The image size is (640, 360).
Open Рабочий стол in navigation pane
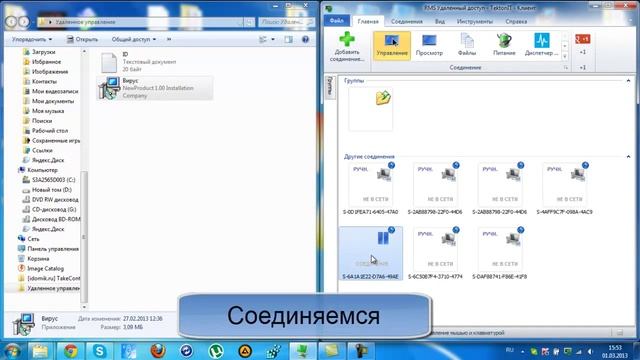coord(46,131)
